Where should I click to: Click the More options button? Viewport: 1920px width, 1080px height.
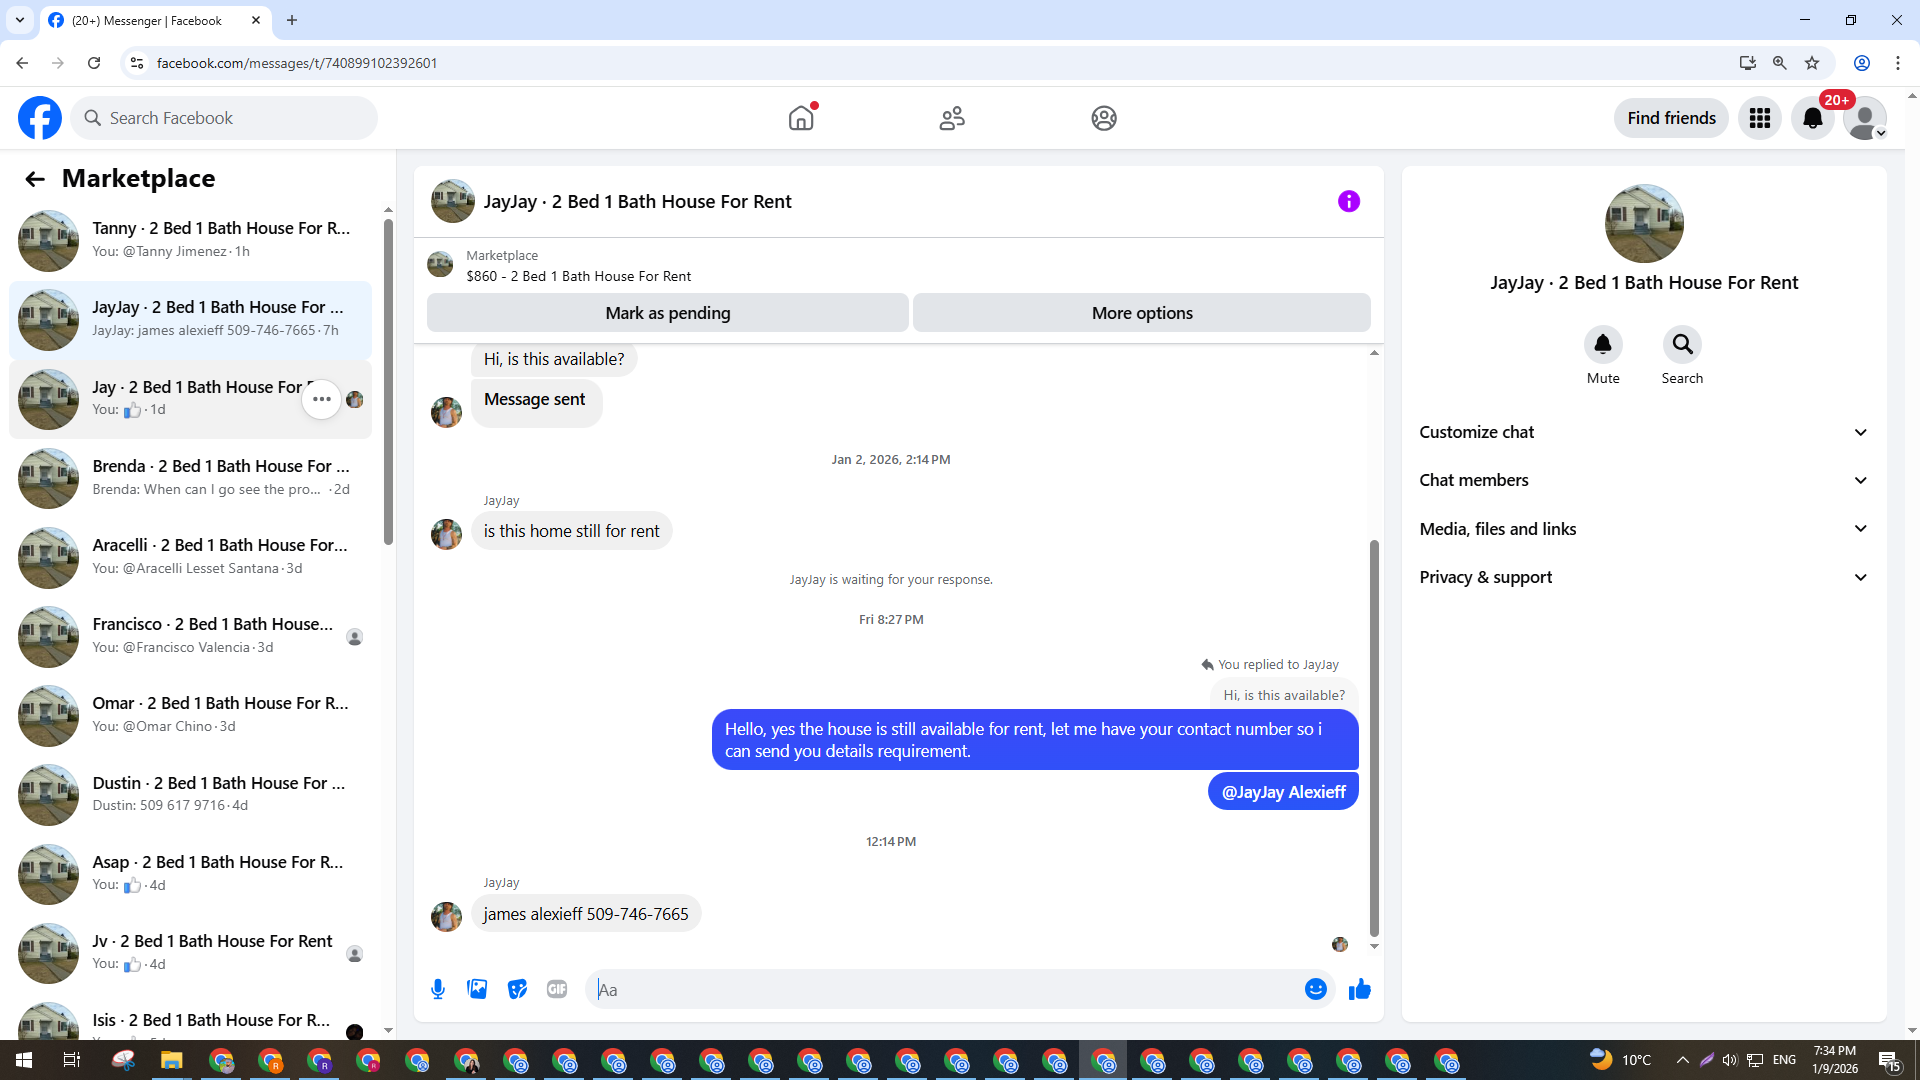click(1141, 313)
